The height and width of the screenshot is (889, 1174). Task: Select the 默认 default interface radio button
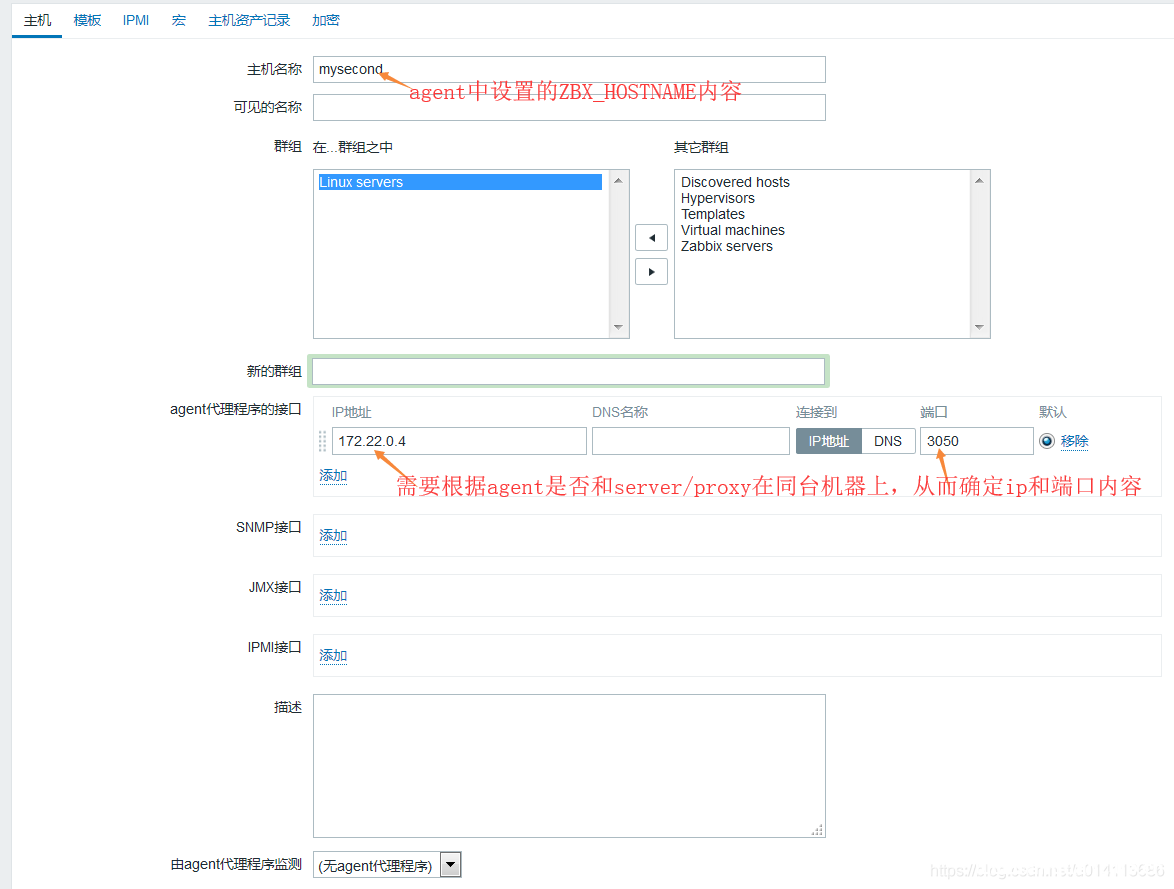click(1047, 440)
